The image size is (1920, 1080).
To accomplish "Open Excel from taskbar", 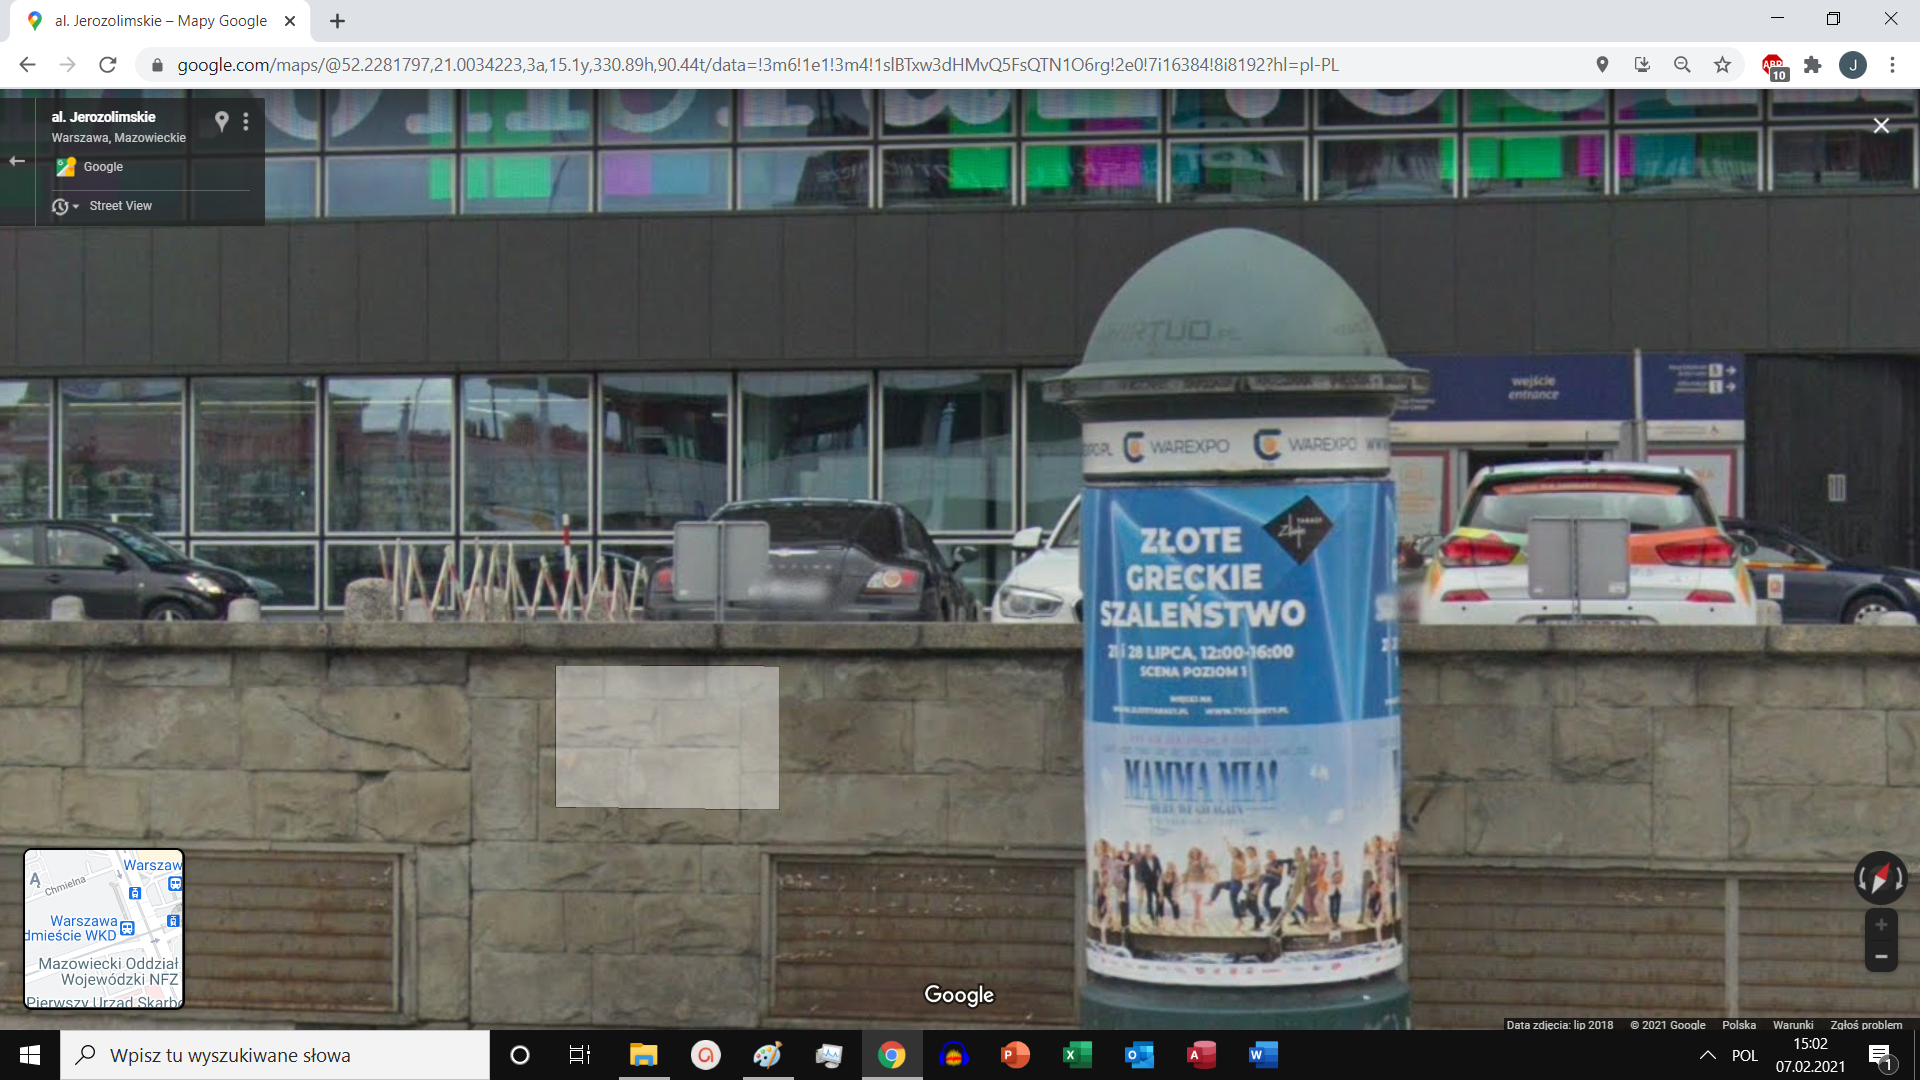I will tap(1077, 1055).
